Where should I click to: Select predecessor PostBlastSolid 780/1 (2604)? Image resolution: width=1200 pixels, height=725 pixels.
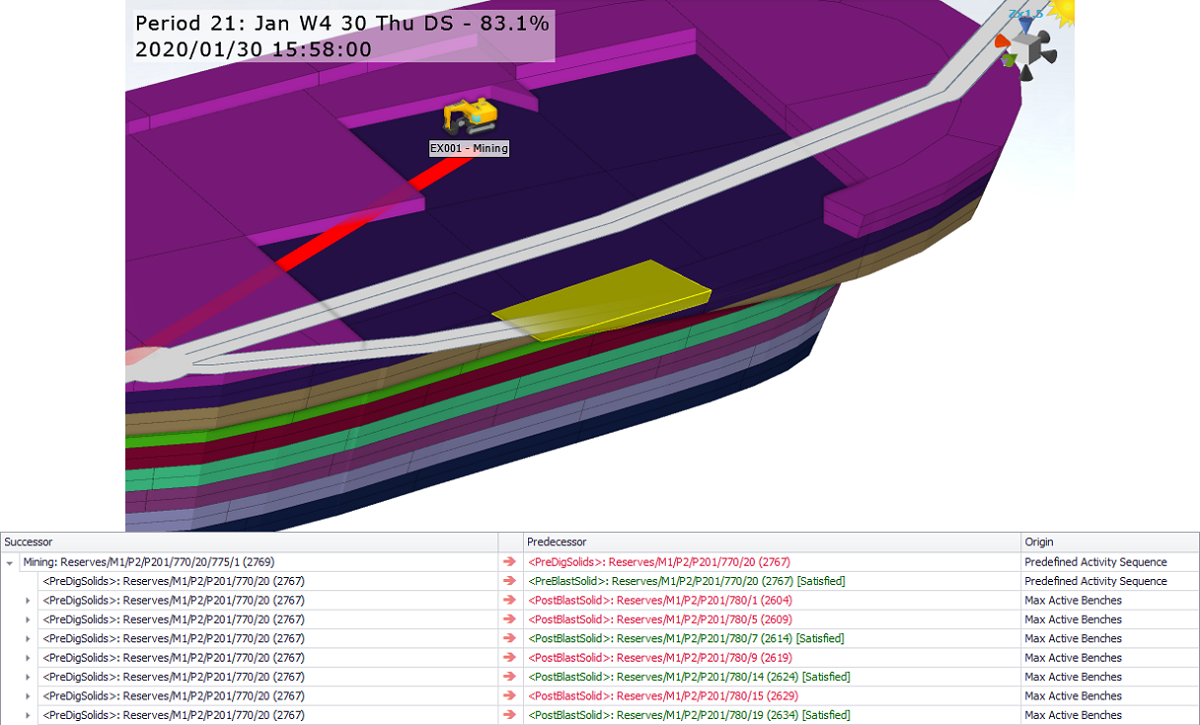click(x=660, y=600)
